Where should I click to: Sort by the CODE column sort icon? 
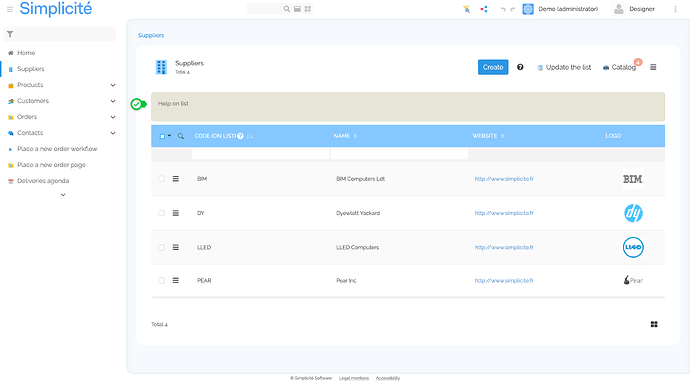pyautogui.click(x=250, y=136)
